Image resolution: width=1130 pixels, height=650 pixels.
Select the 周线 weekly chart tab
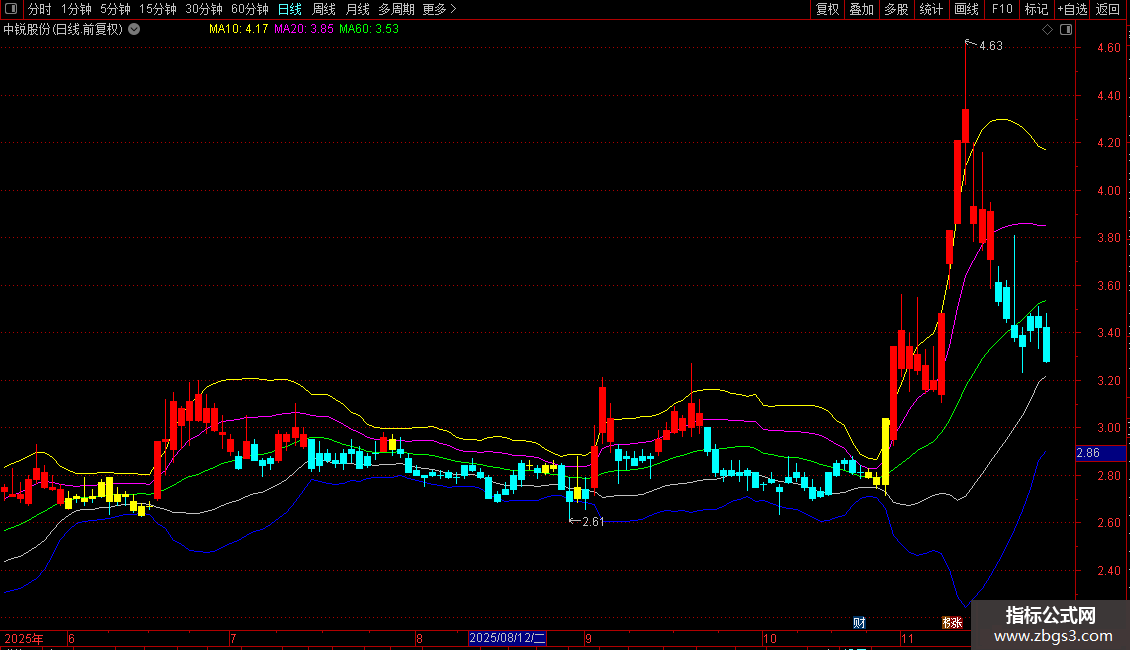coord(324,9)
